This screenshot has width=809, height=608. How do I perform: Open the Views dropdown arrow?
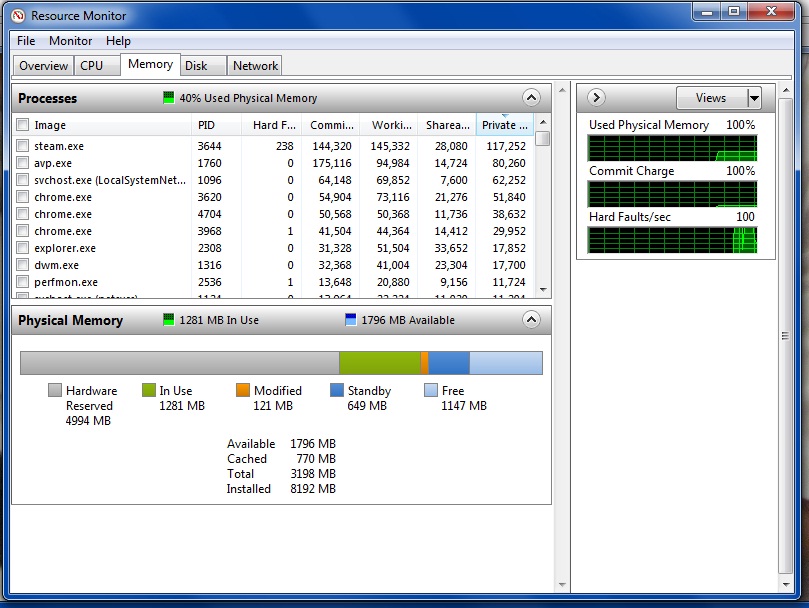[754, 98]
